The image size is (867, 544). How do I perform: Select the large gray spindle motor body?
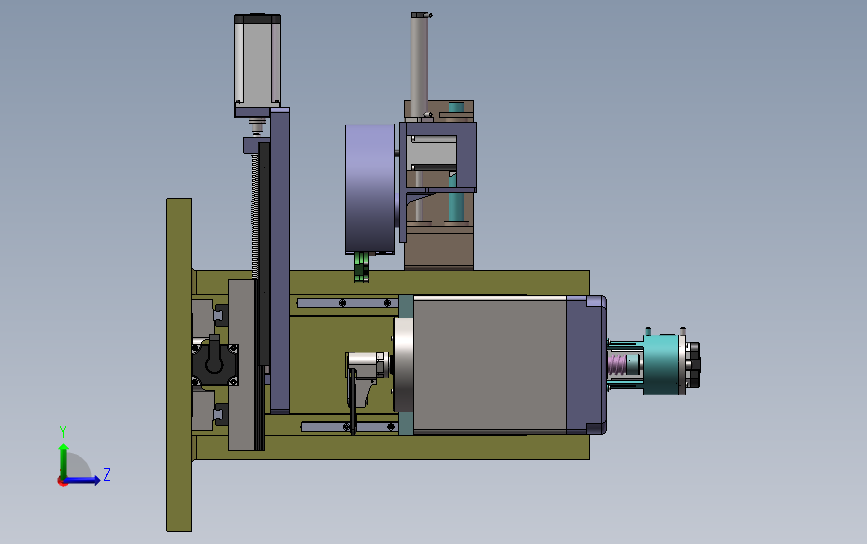pos(489,365)
